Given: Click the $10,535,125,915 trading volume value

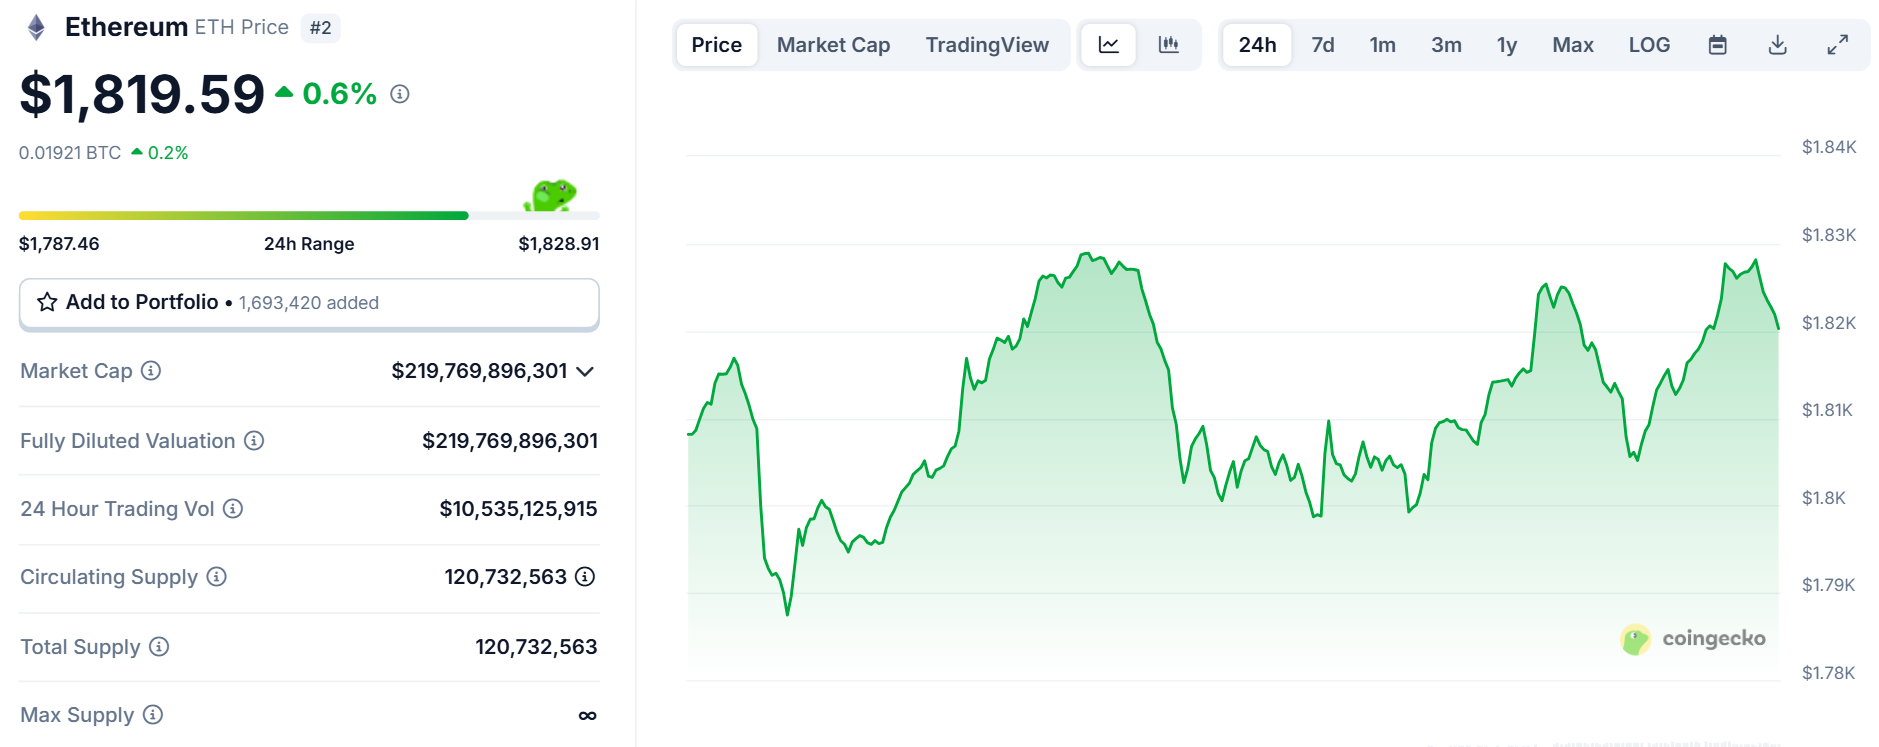Looking at the screenshot, I should click(519, 509).
